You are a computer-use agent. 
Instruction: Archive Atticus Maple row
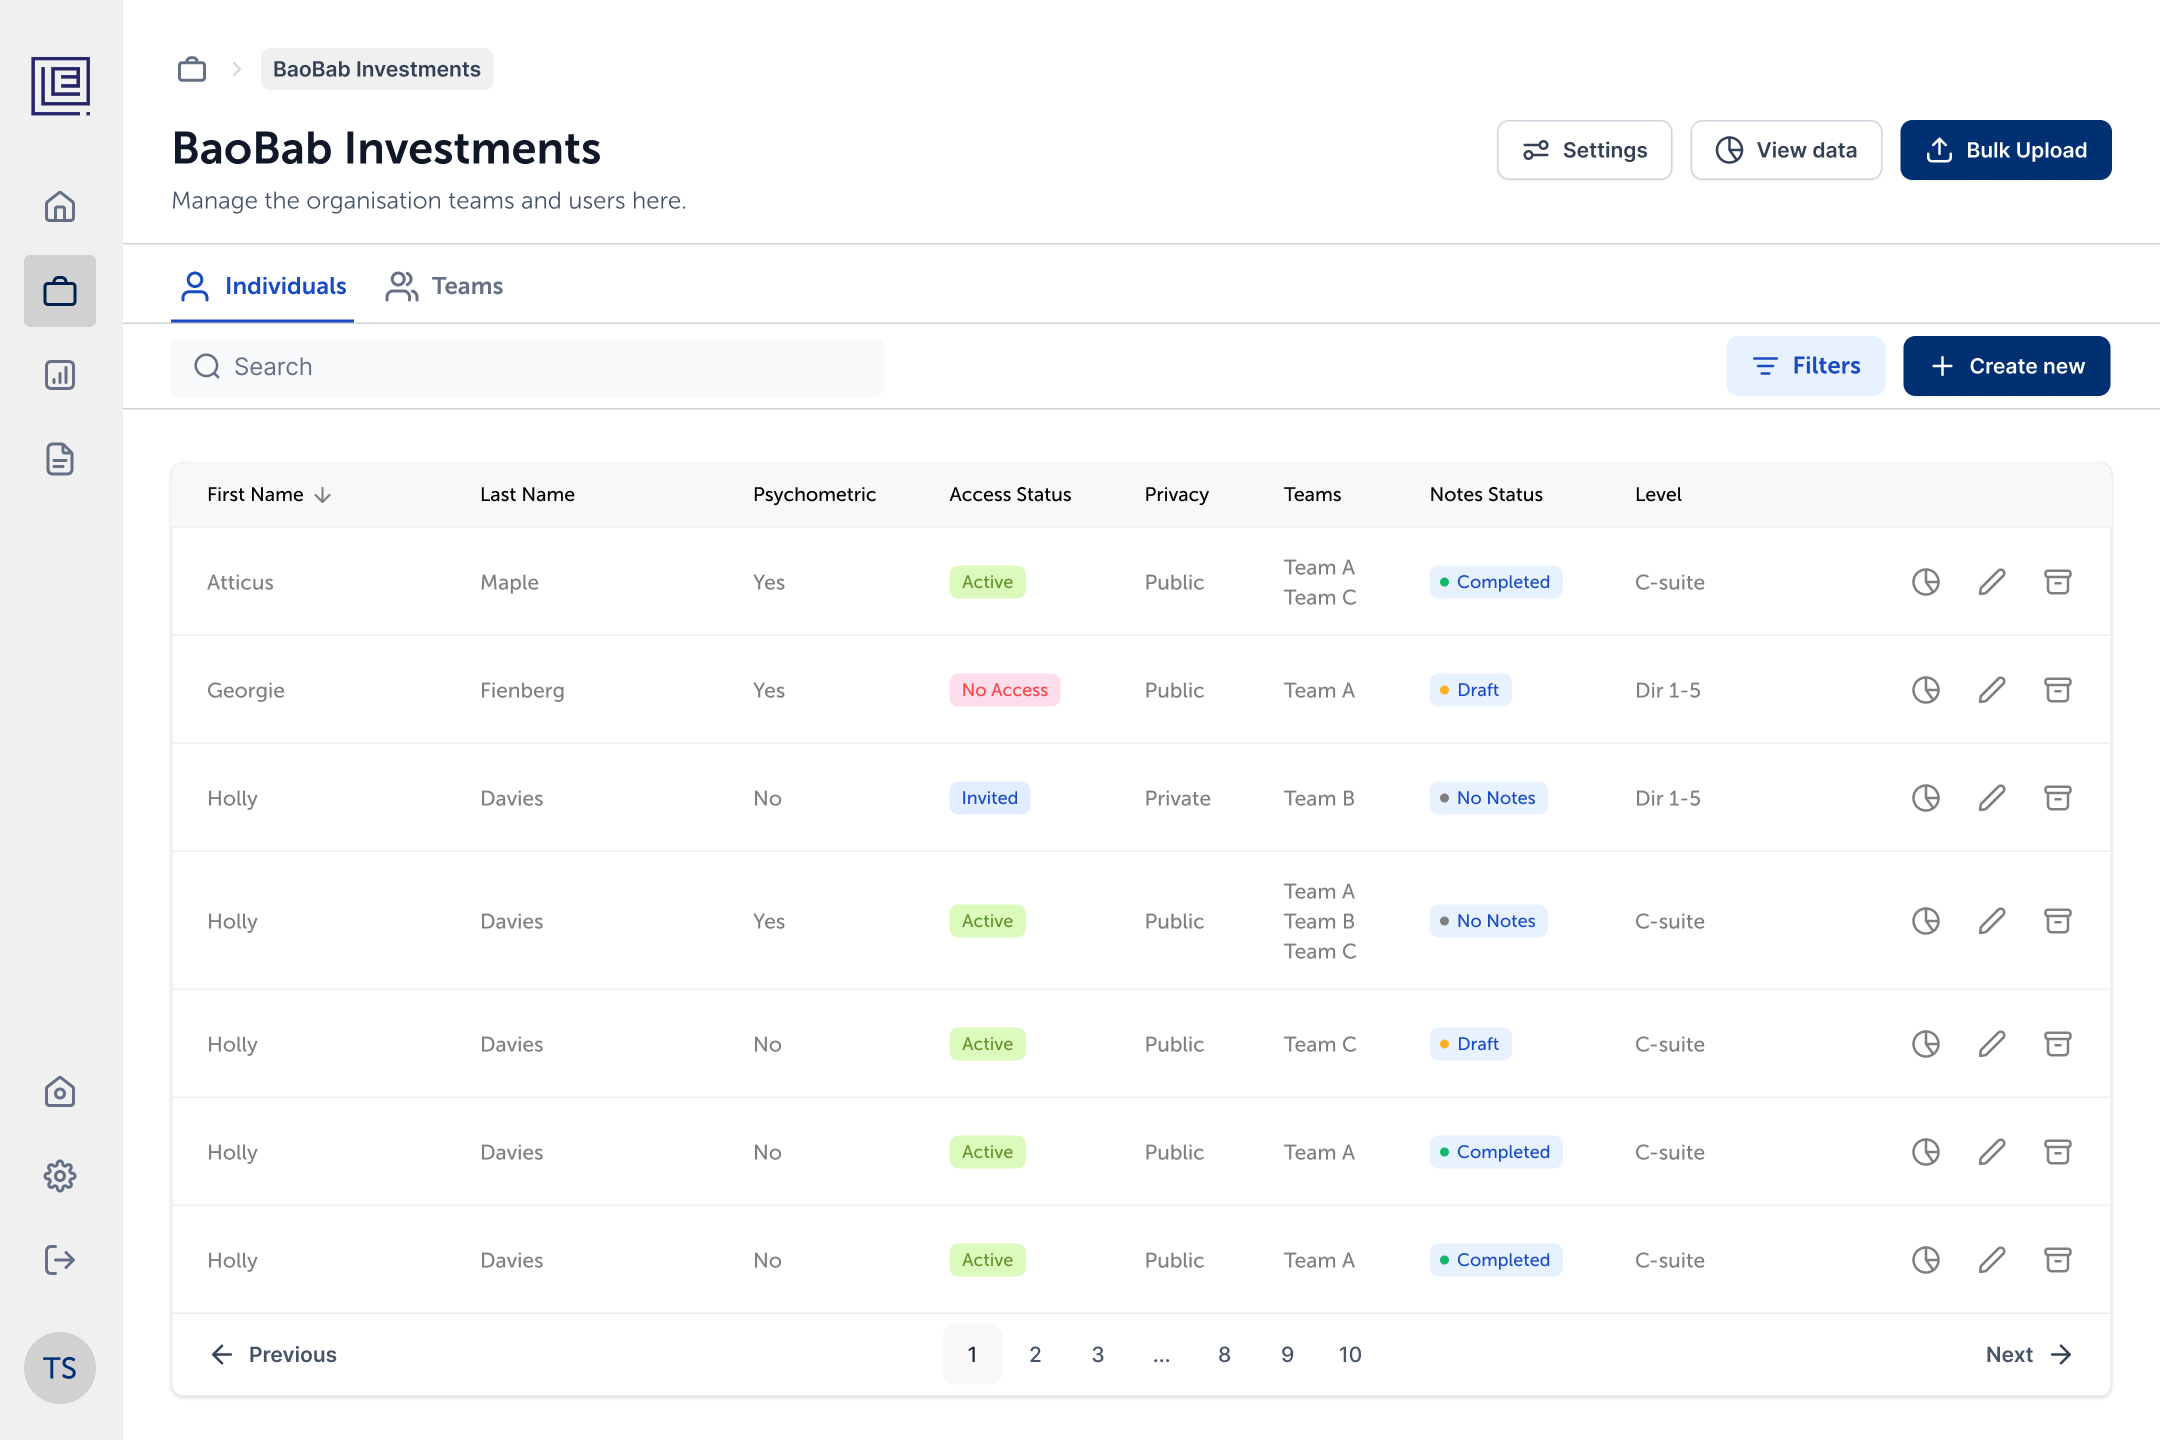2058,582
